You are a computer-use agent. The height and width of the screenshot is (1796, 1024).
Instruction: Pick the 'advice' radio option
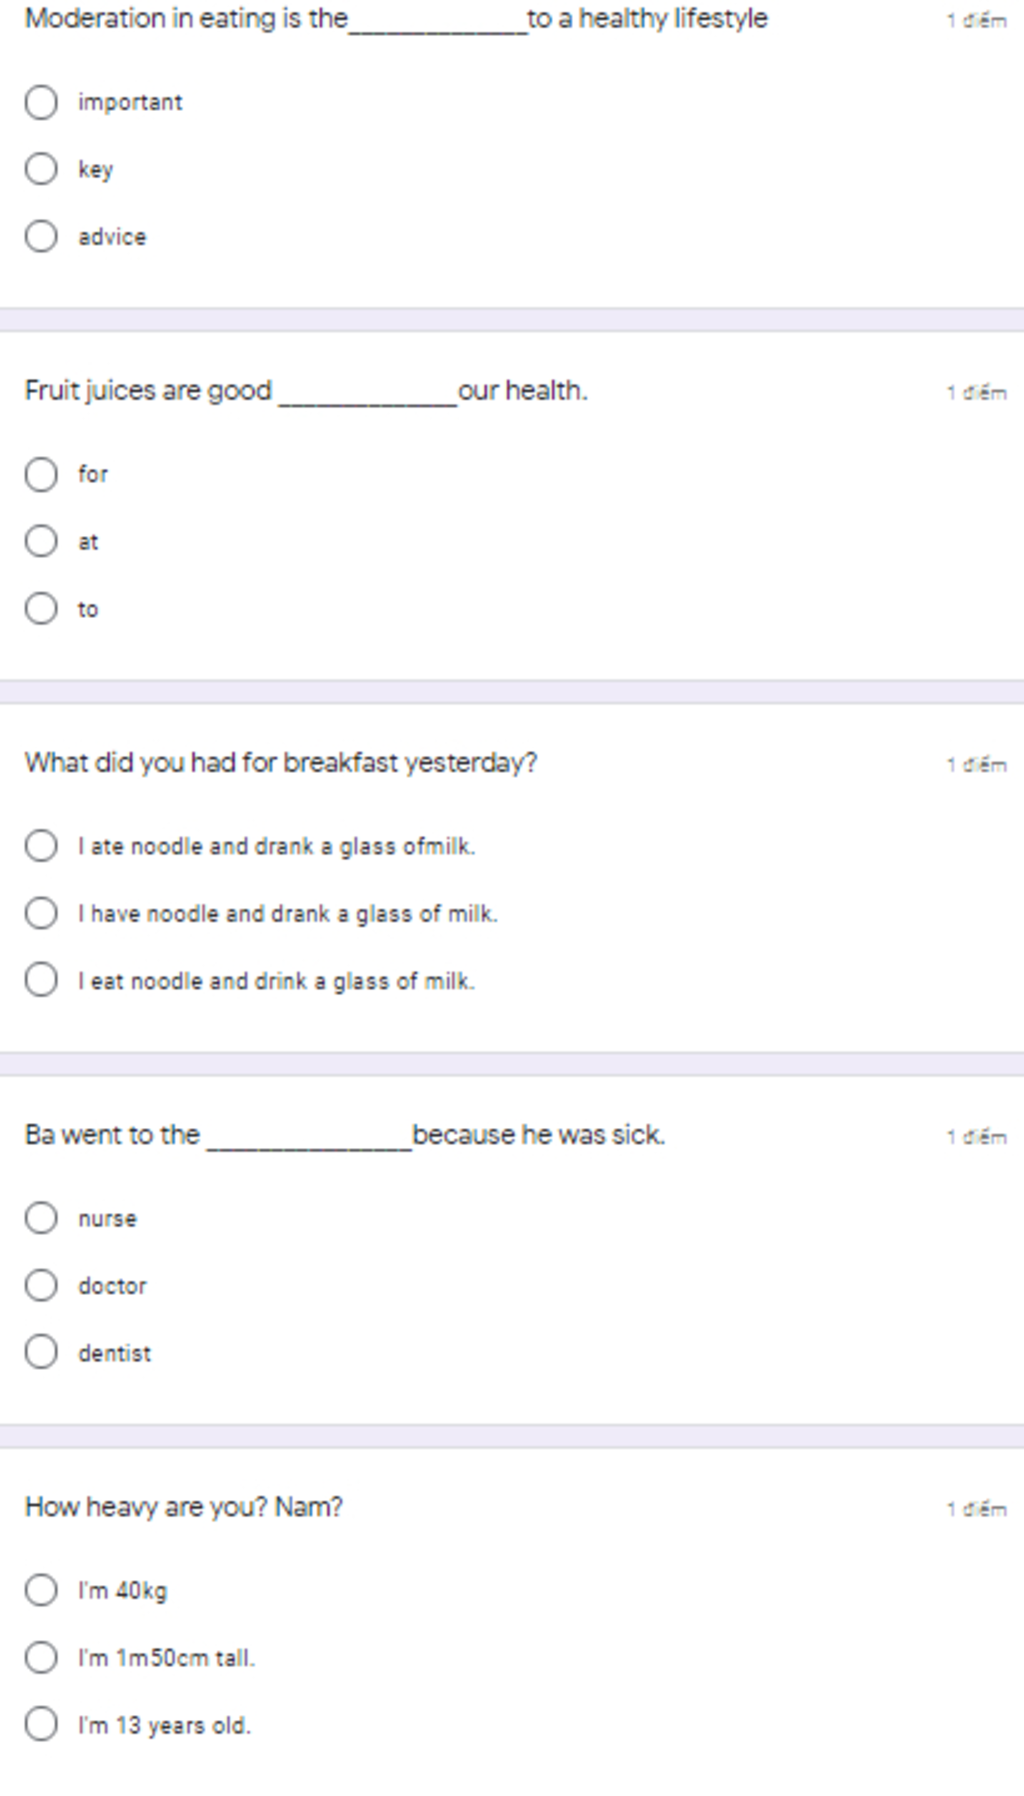[41, 237]
